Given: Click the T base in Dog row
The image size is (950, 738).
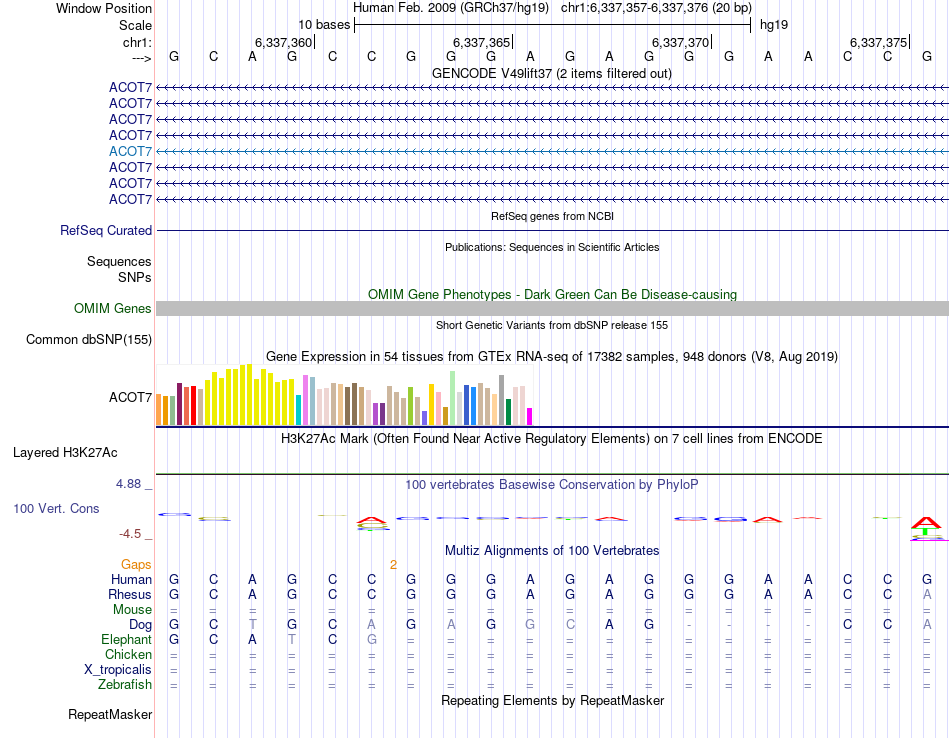Looking at the screenshot, I should coord(253,625).
